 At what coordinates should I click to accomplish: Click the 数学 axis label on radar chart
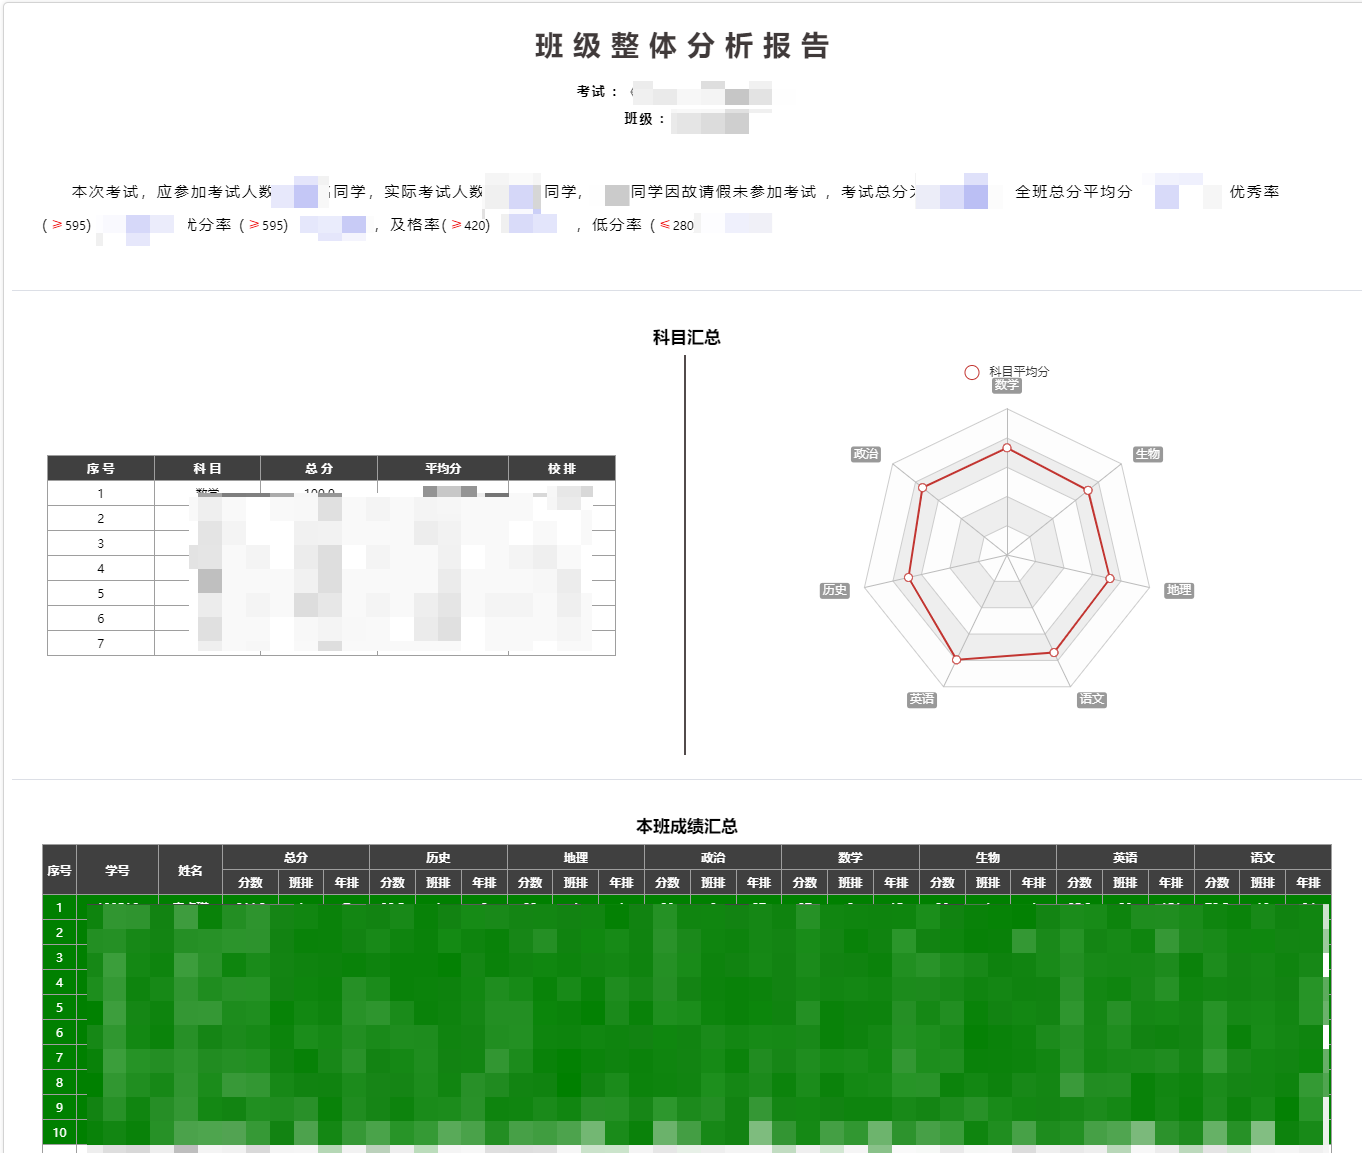[1007, 385]
